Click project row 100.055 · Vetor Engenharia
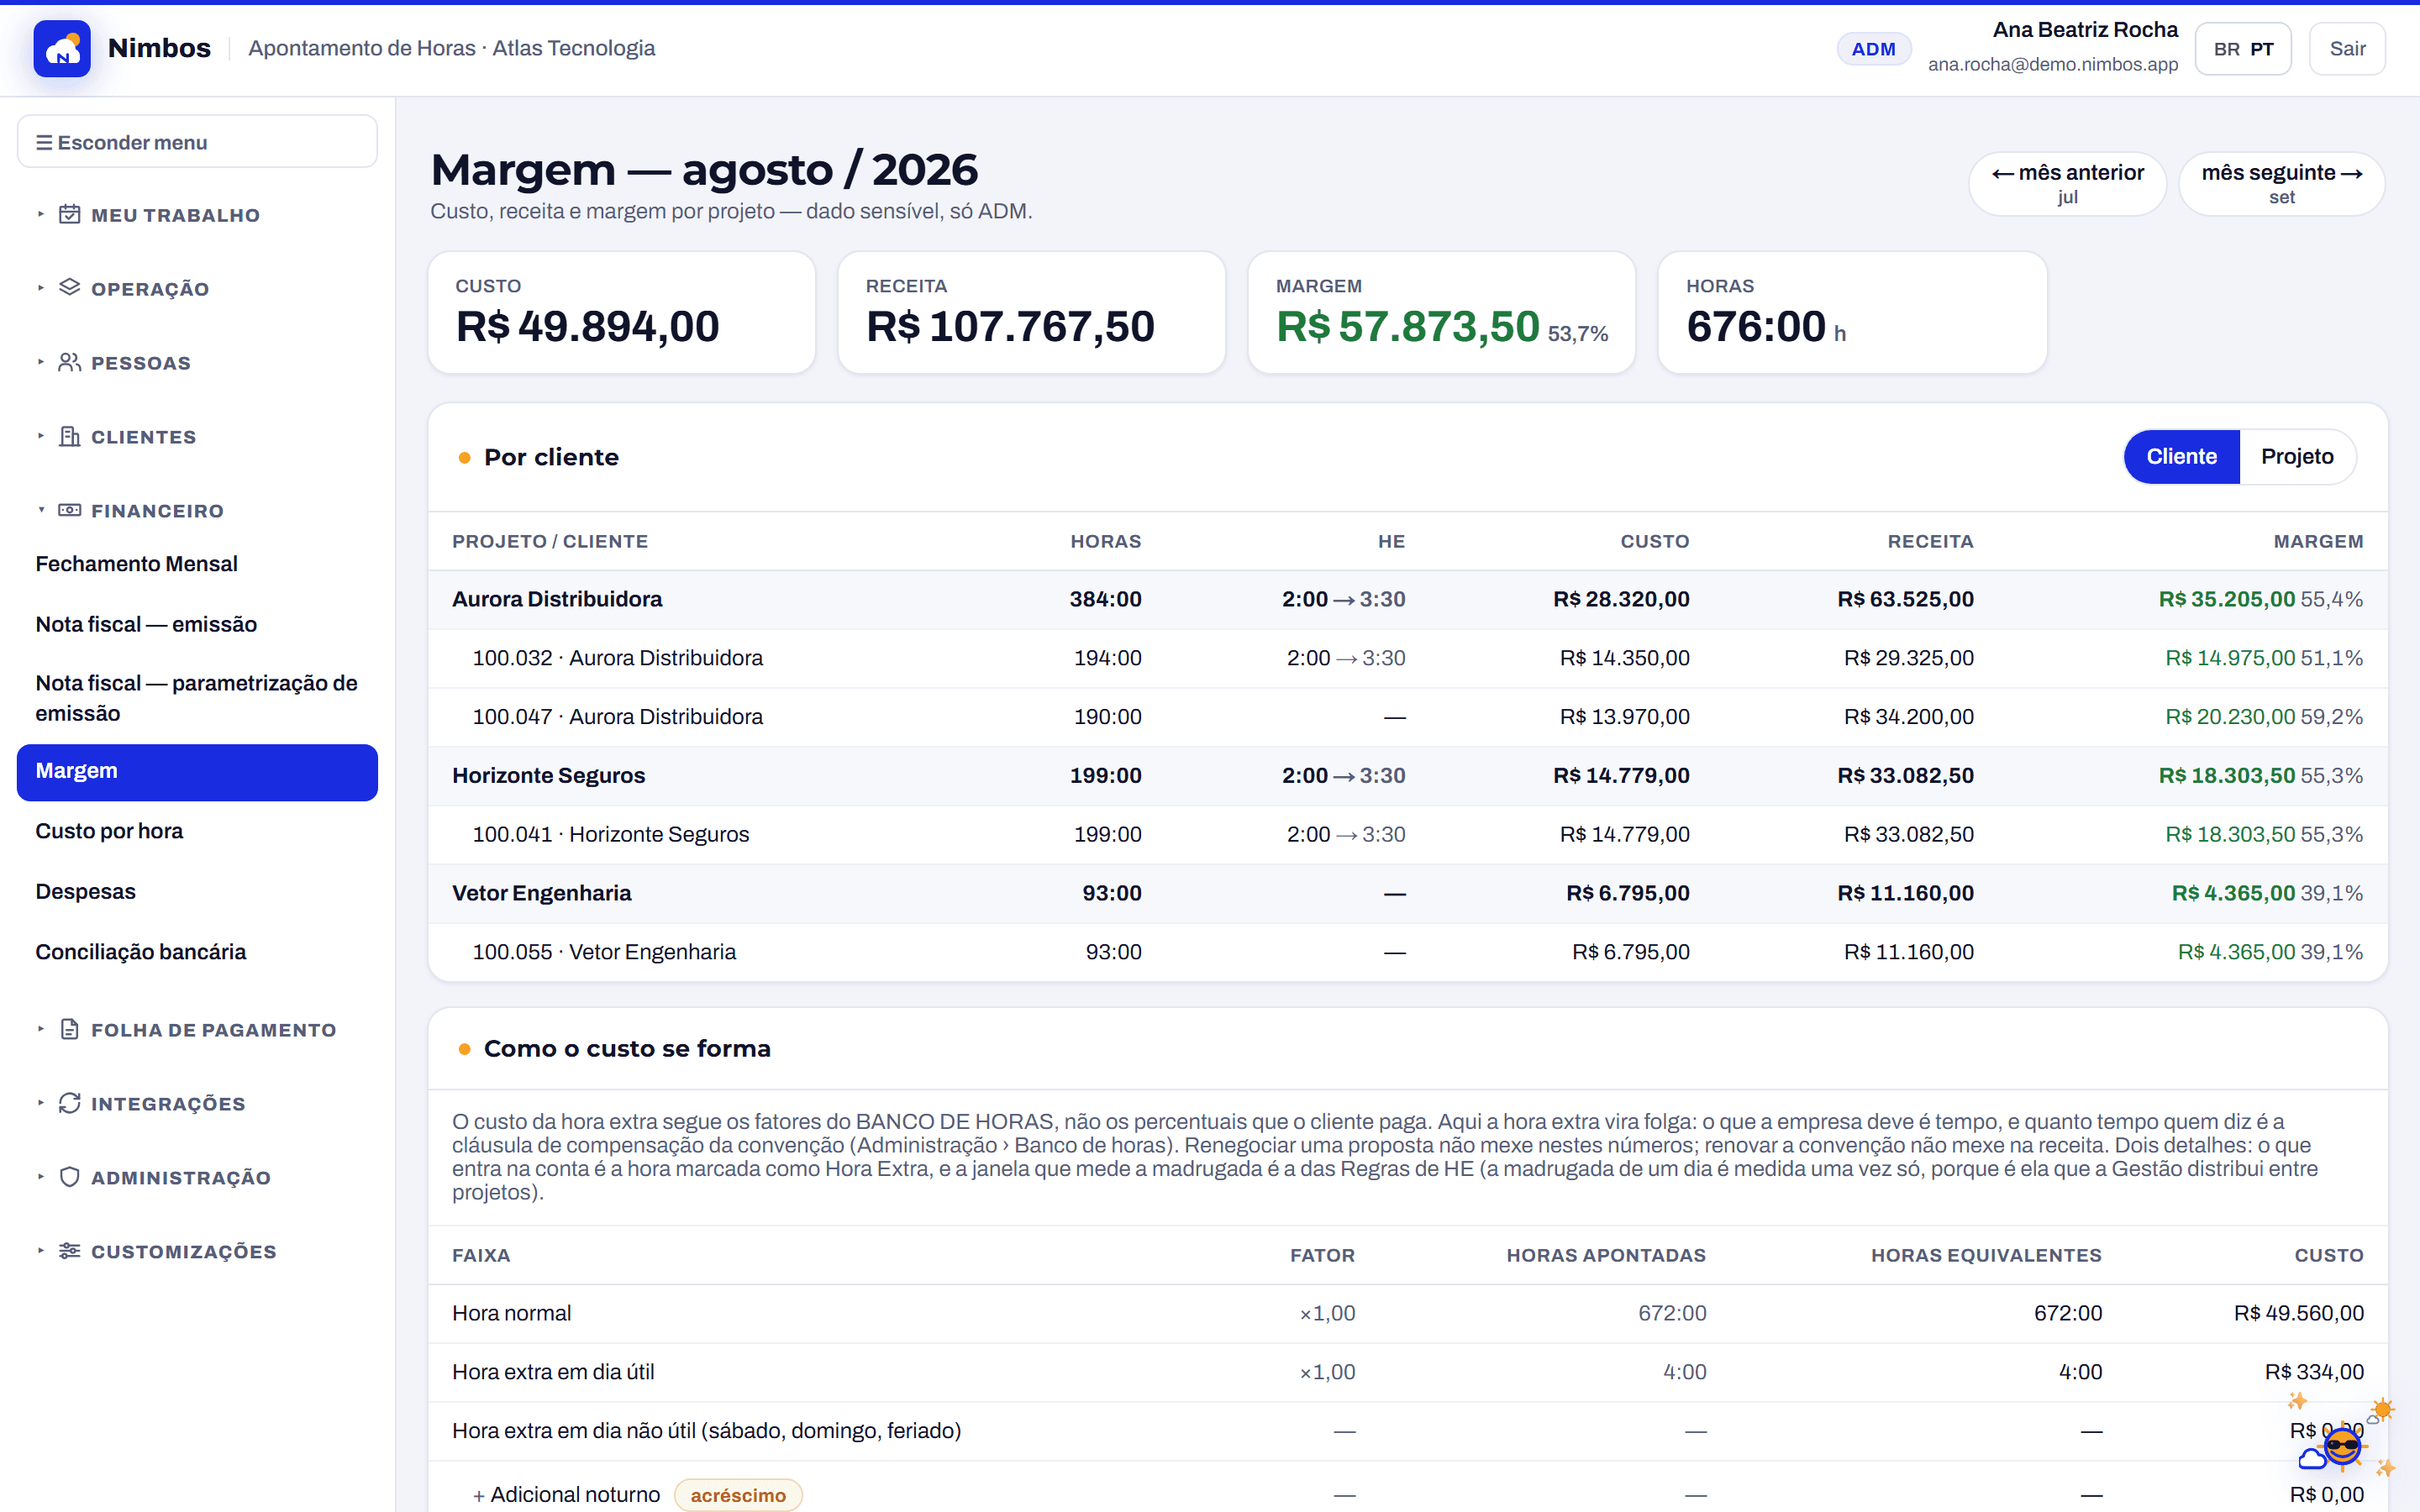Screen dimensions: 2420x1512 pos(1407,952)
